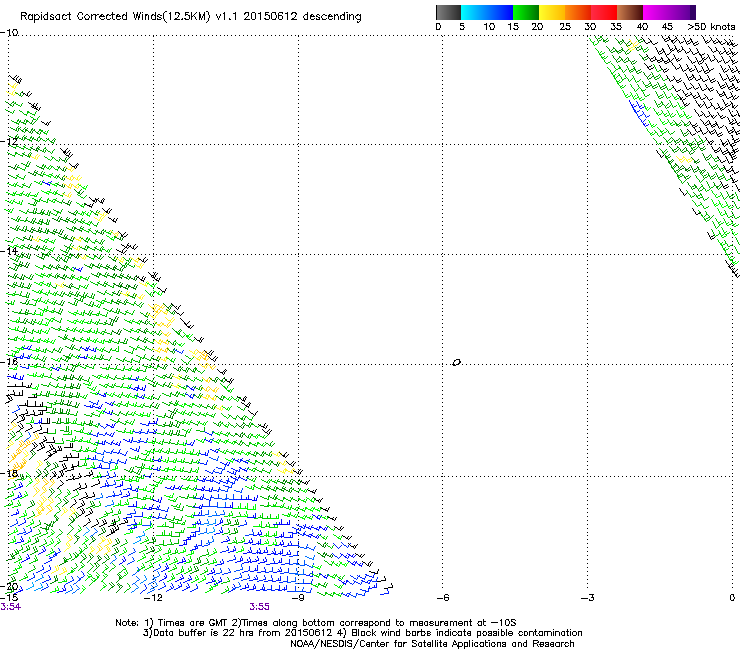The height and width of the screenshot is (650, 740).
Task: Click the yellow 20-25 knots legend swatch
Action: 552,12
